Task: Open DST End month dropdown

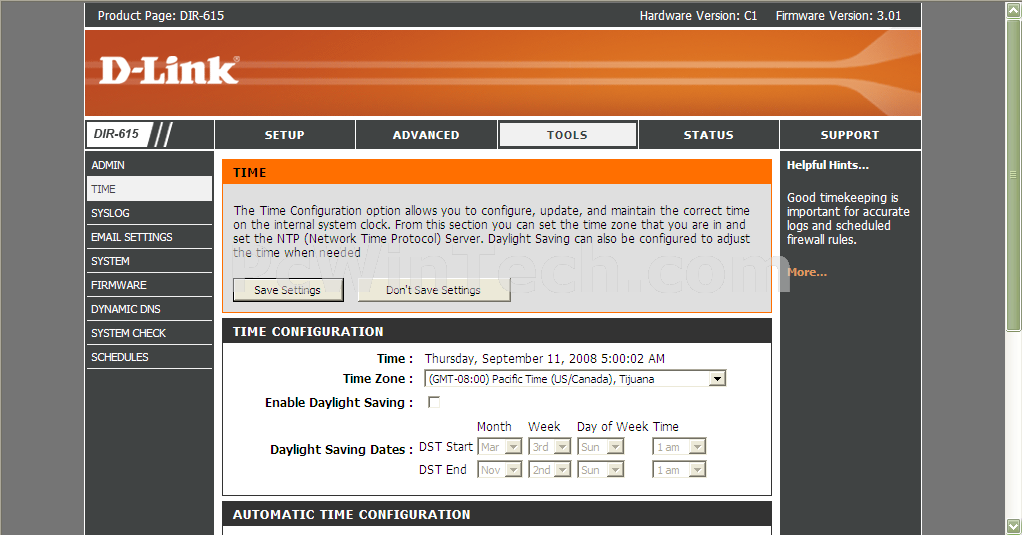Action: [x=500, y=470]
